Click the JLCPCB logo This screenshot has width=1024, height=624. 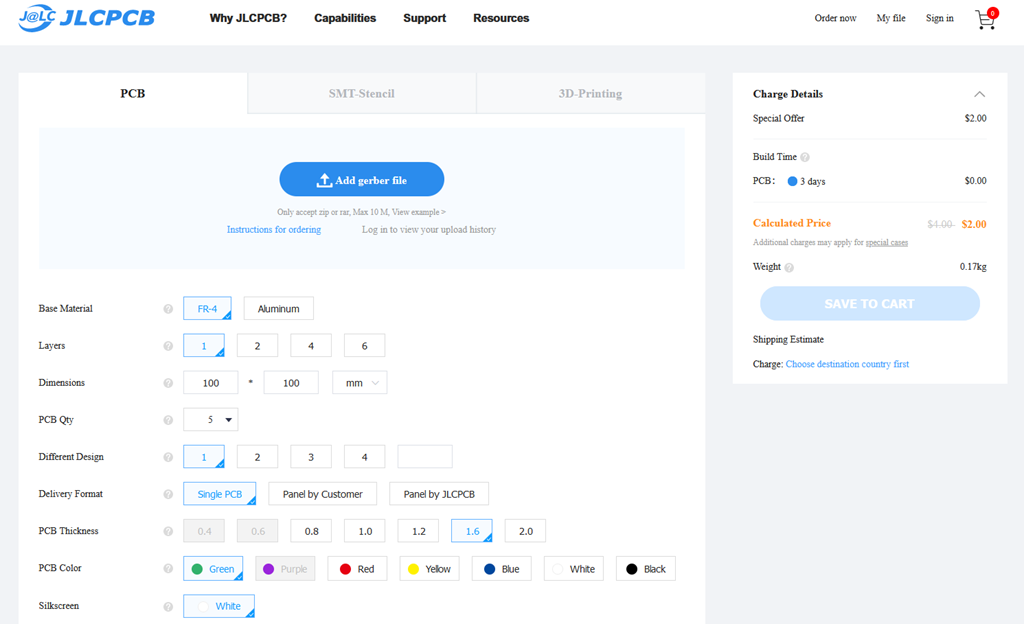[x=87, y=18]
